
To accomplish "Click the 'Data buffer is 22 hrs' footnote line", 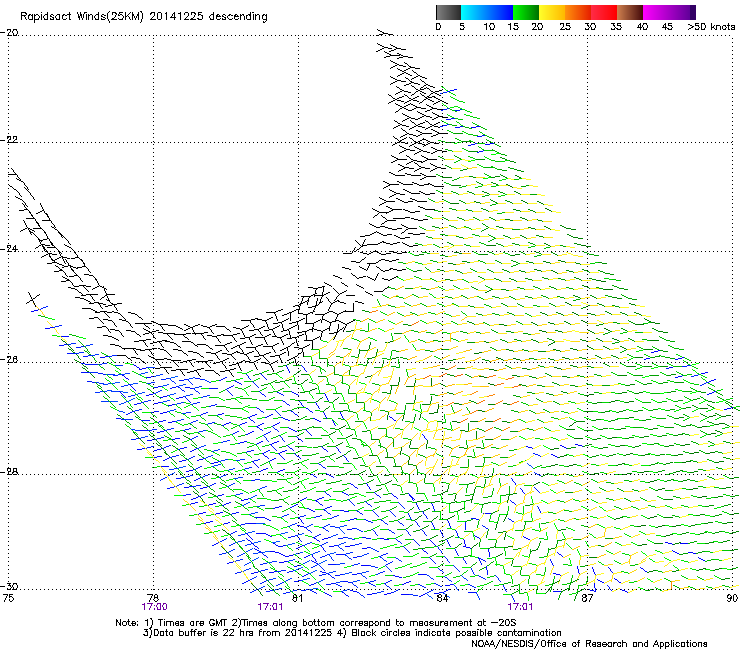I will 352,633.
